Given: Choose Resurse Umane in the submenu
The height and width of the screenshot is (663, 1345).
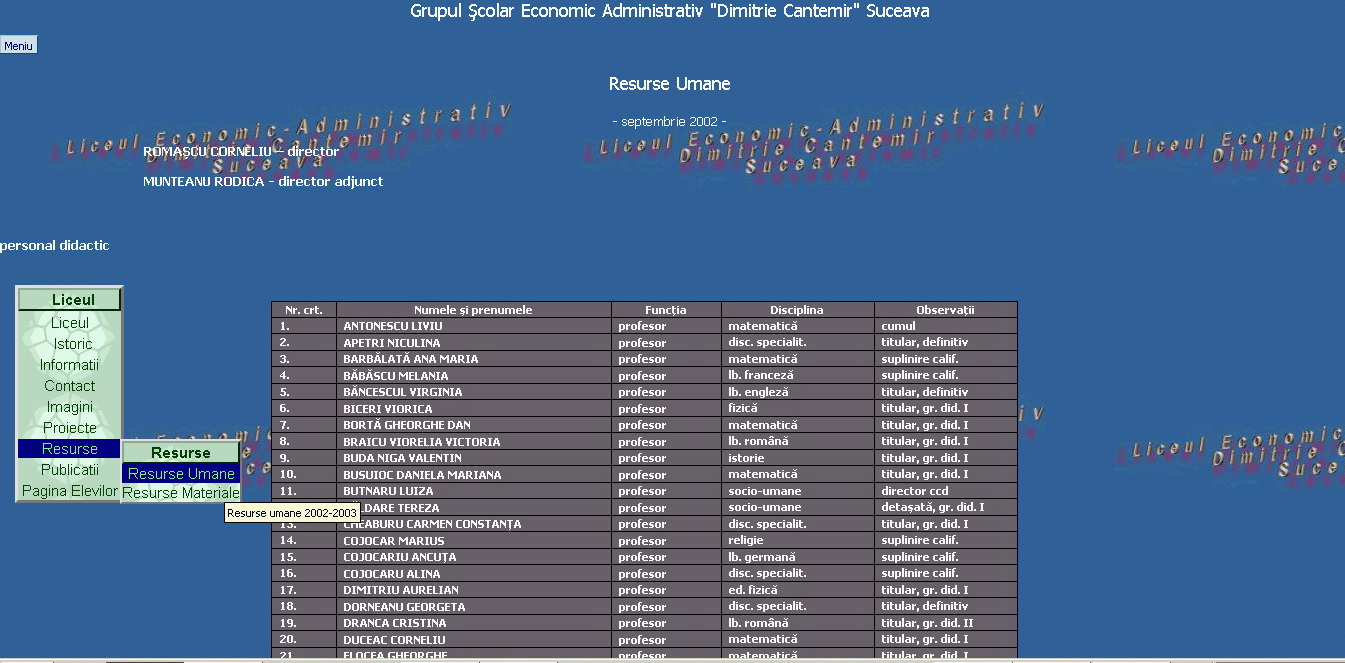Looking at the screenshot, I should click(181, 474).
